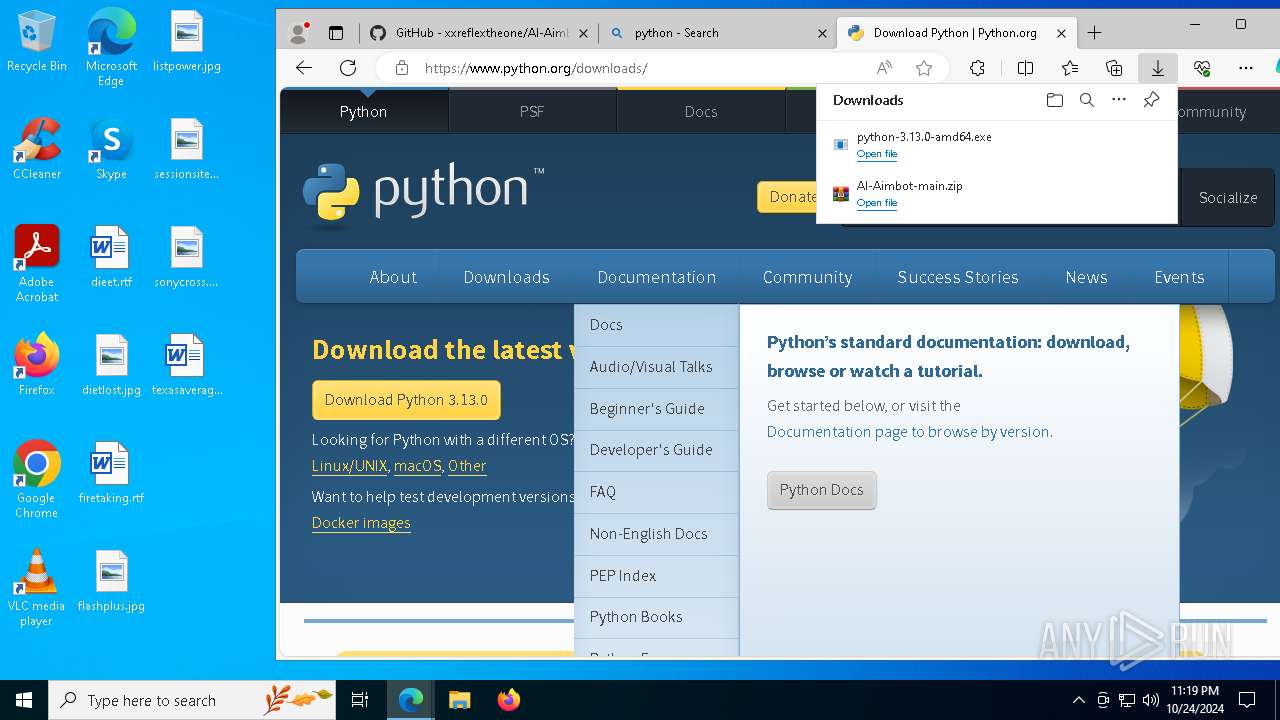This screenshot has height=720, width=1280.
Task: Open the Collections icon
Action: click(1114, 68)
